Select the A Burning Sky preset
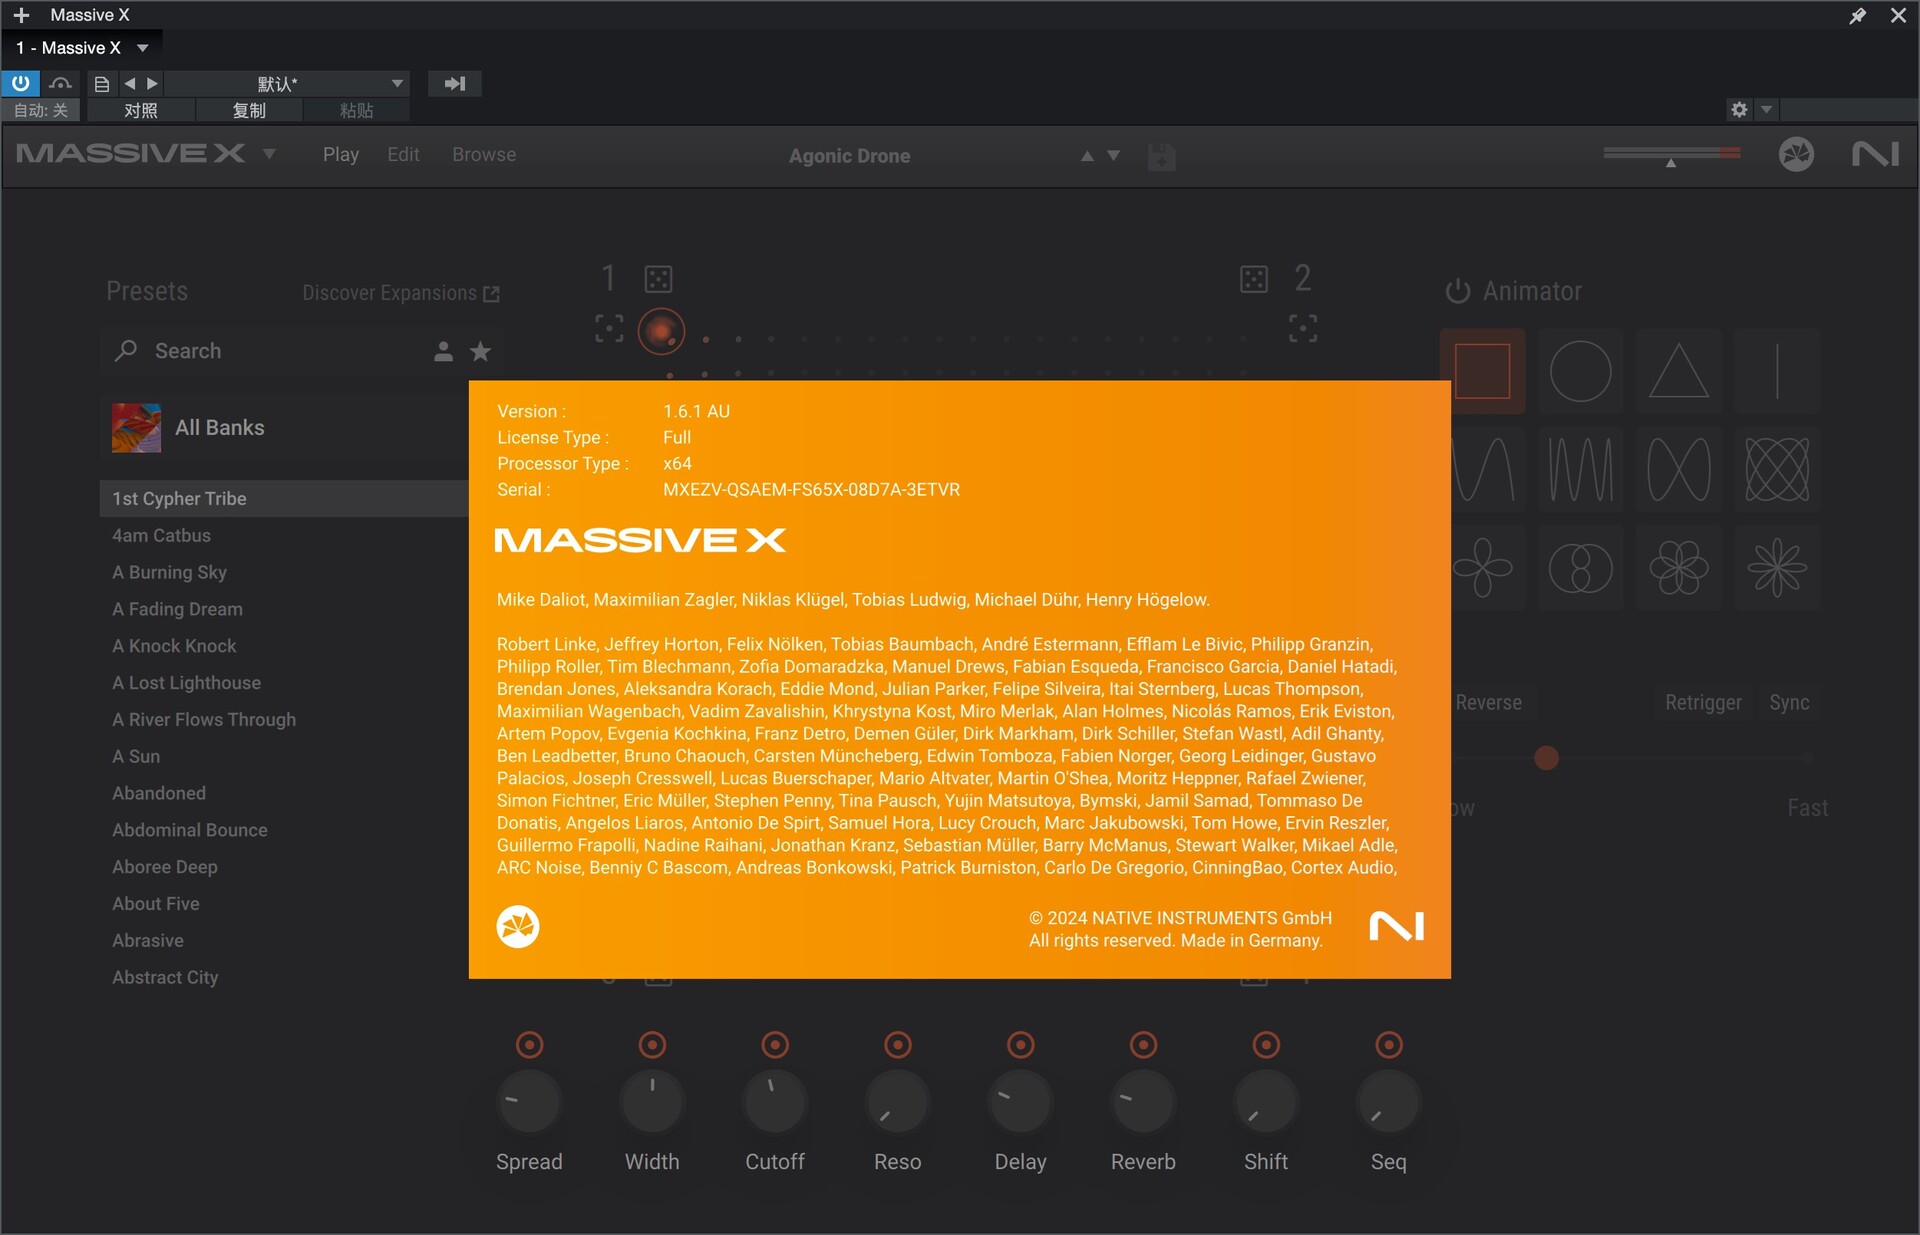Screen dimensions: 1920x1235 [x=169, y=572]
